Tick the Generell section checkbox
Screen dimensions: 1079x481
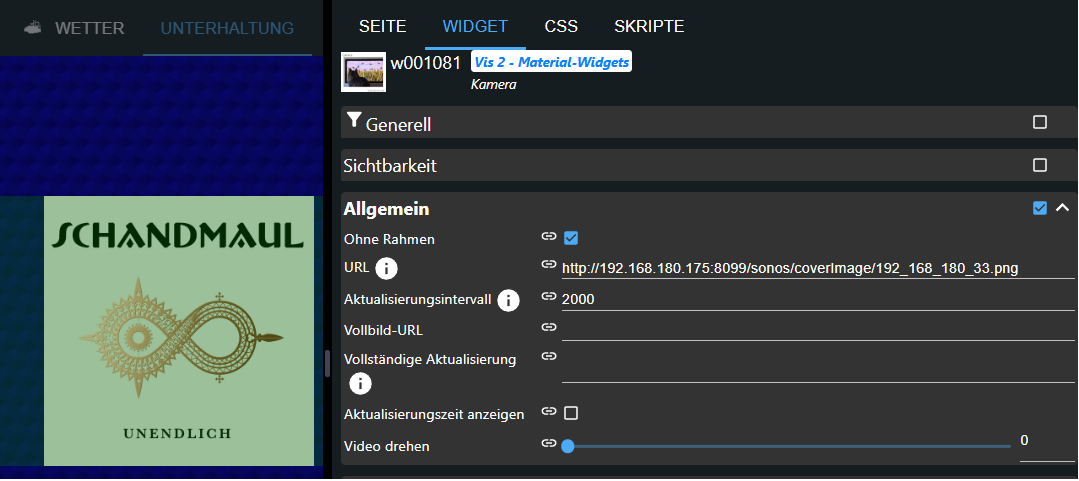click(x=1040, y=122)
